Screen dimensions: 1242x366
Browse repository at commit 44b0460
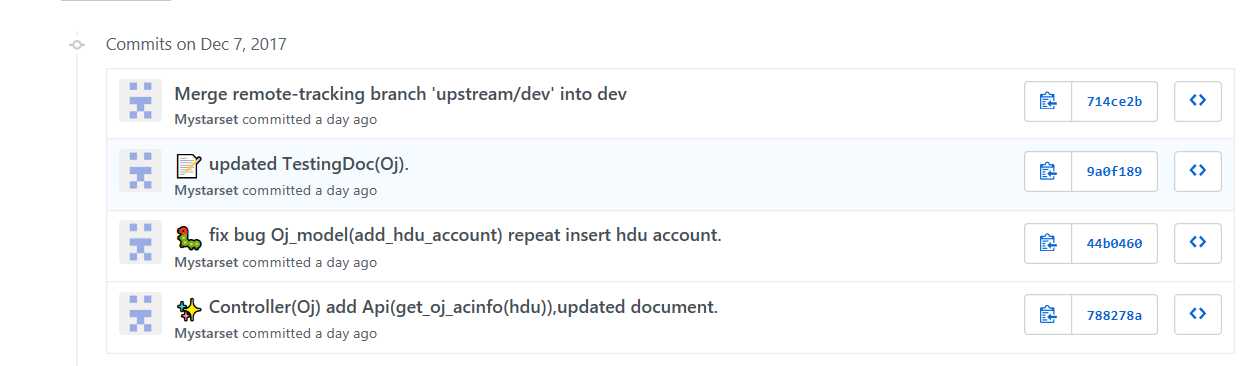[1197, 243]
